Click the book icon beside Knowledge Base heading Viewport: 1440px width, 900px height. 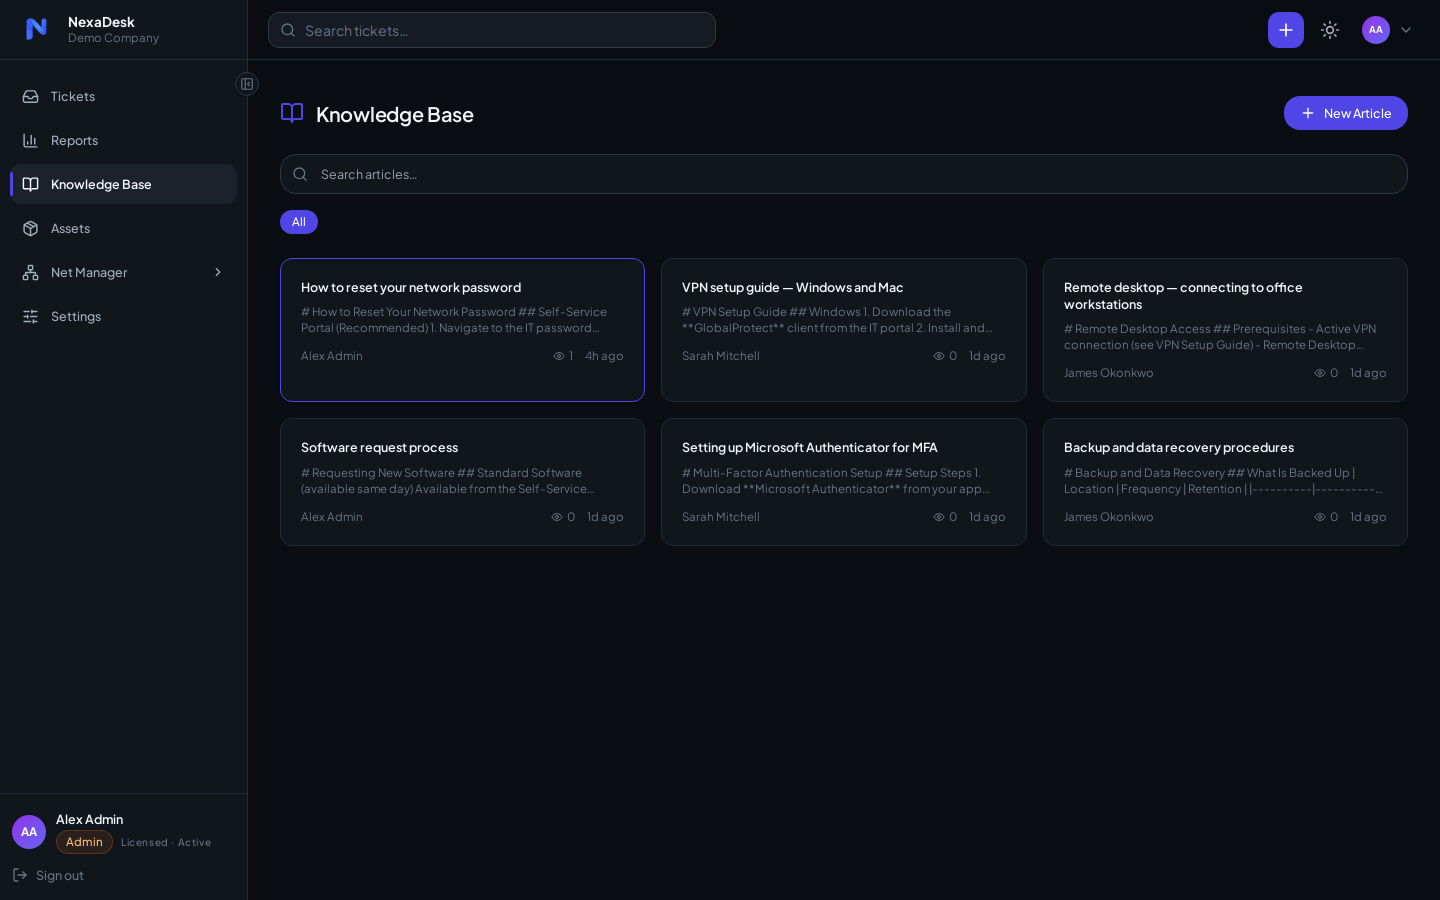(x=292, y=113)
